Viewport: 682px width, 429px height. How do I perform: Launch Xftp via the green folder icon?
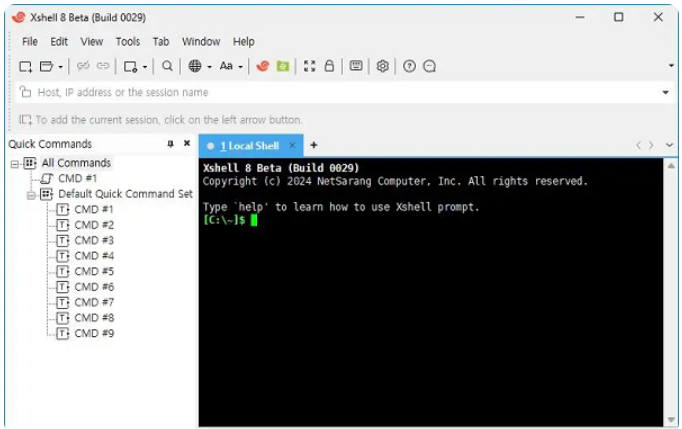tap(283, 66)
